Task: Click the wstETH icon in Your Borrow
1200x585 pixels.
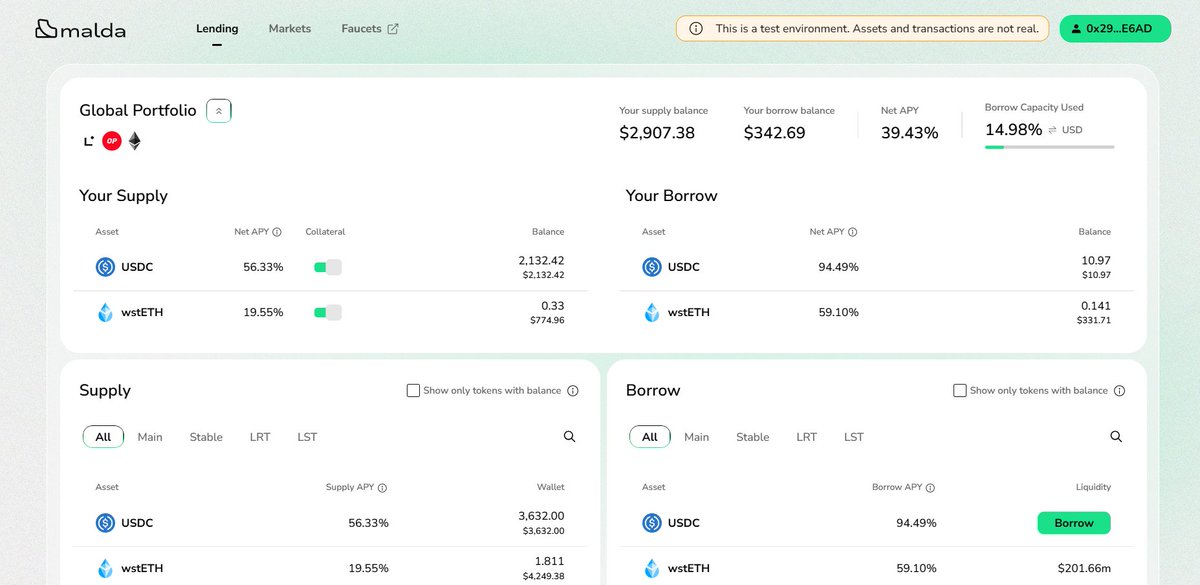Action: click(652, 312)
